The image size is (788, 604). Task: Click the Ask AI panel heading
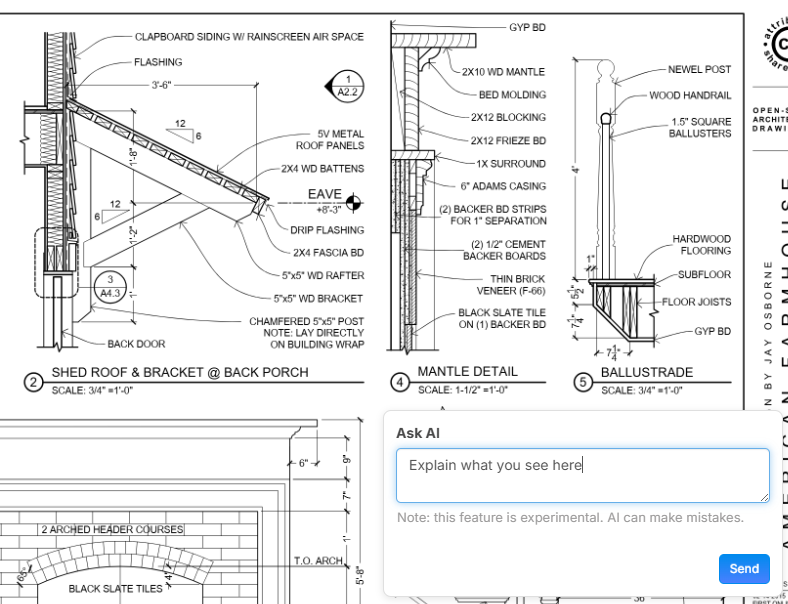pyautogui.click(x=417, y=433)
